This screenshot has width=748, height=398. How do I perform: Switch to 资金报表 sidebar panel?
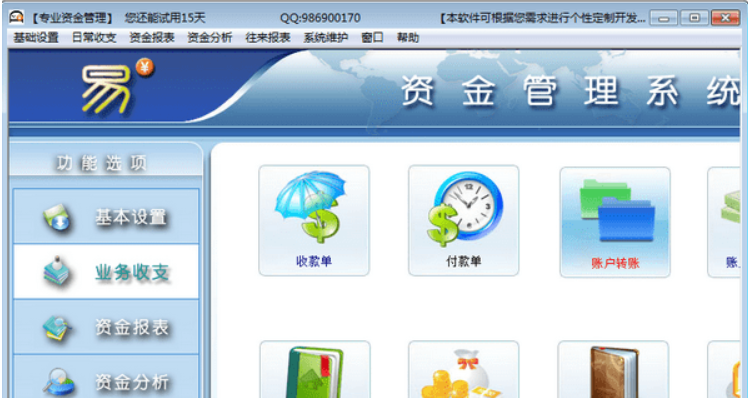click(x=106, y=327)
